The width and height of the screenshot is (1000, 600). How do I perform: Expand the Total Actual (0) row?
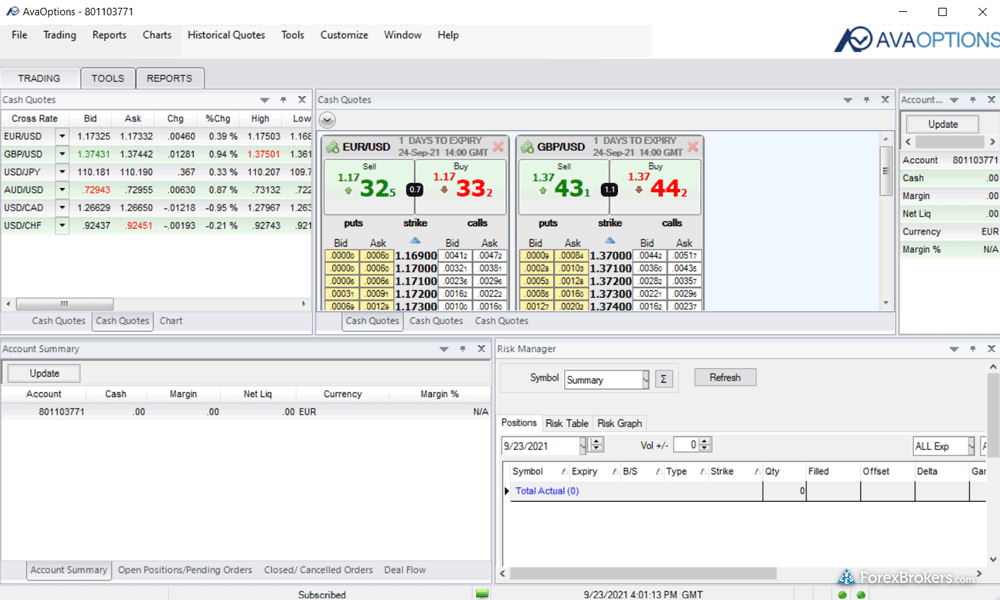(506, 491)
